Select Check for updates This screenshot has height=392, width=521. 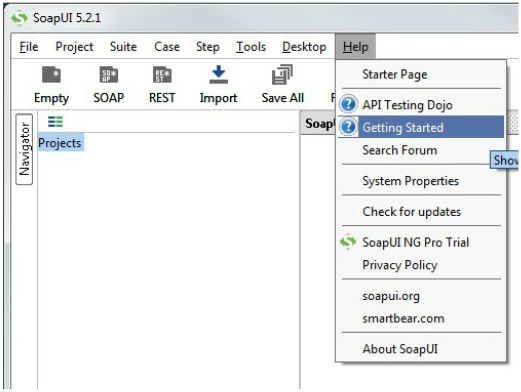click(x=421, y=211)
